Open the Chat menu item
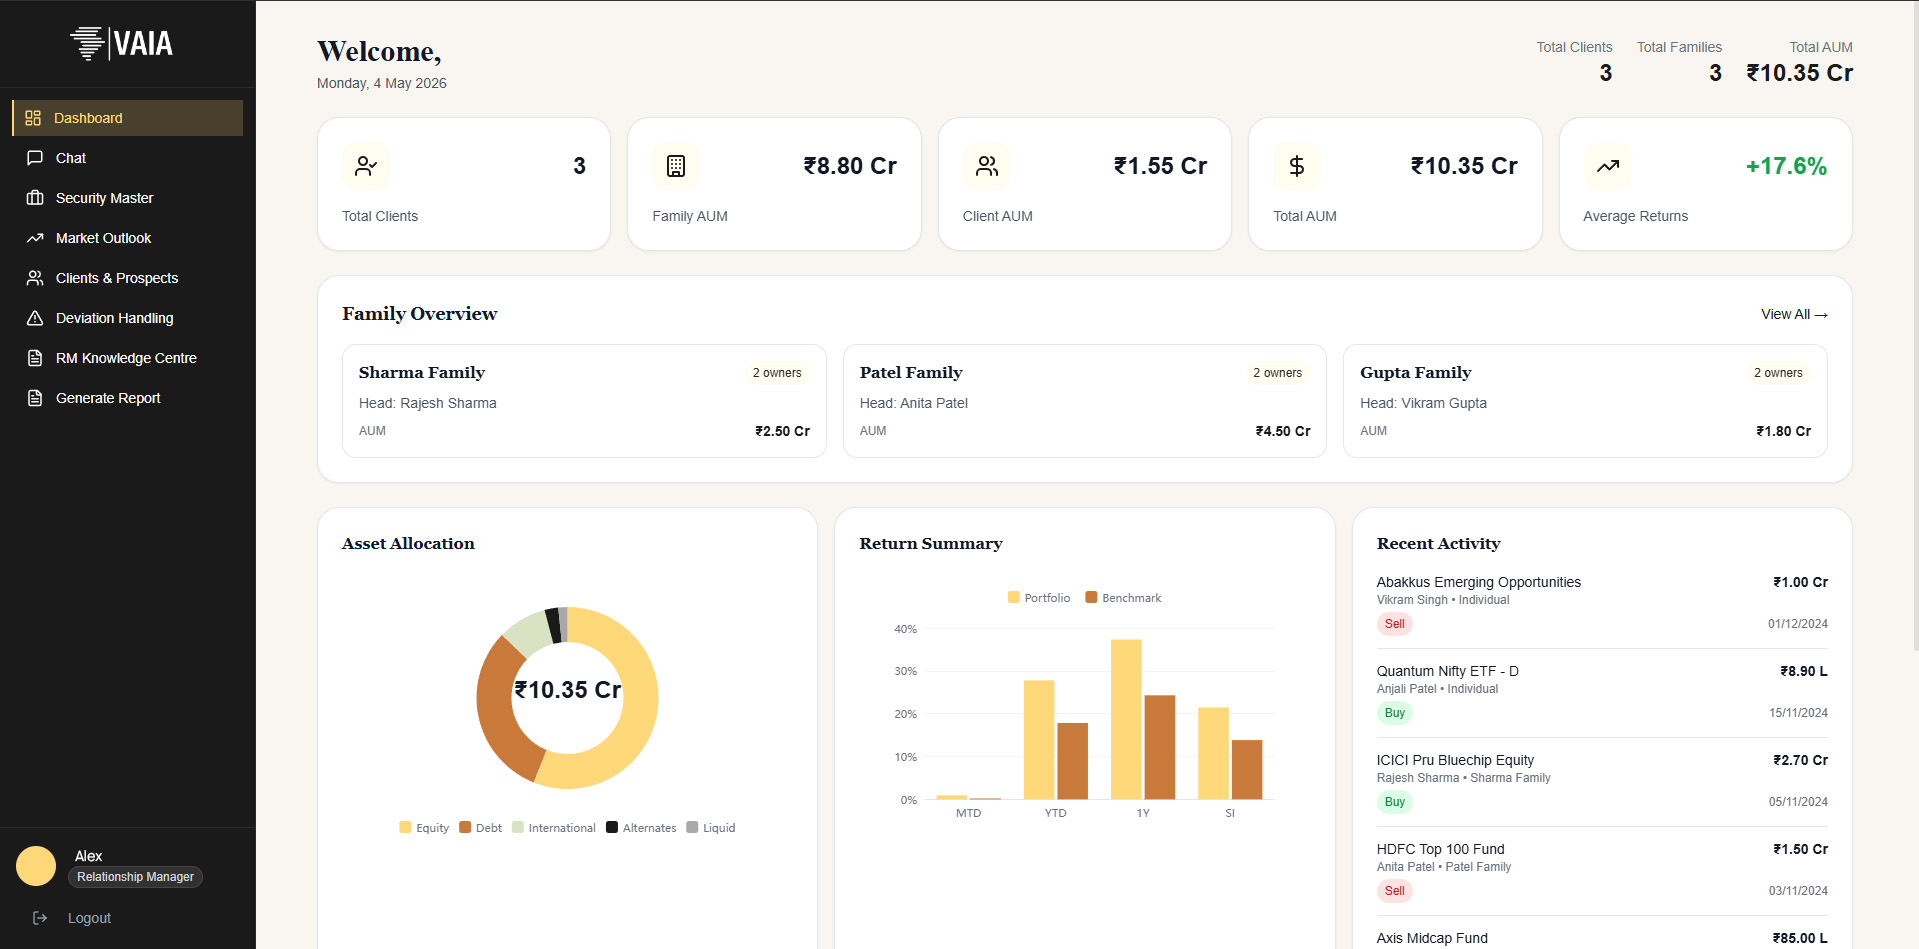 (128, 158)
